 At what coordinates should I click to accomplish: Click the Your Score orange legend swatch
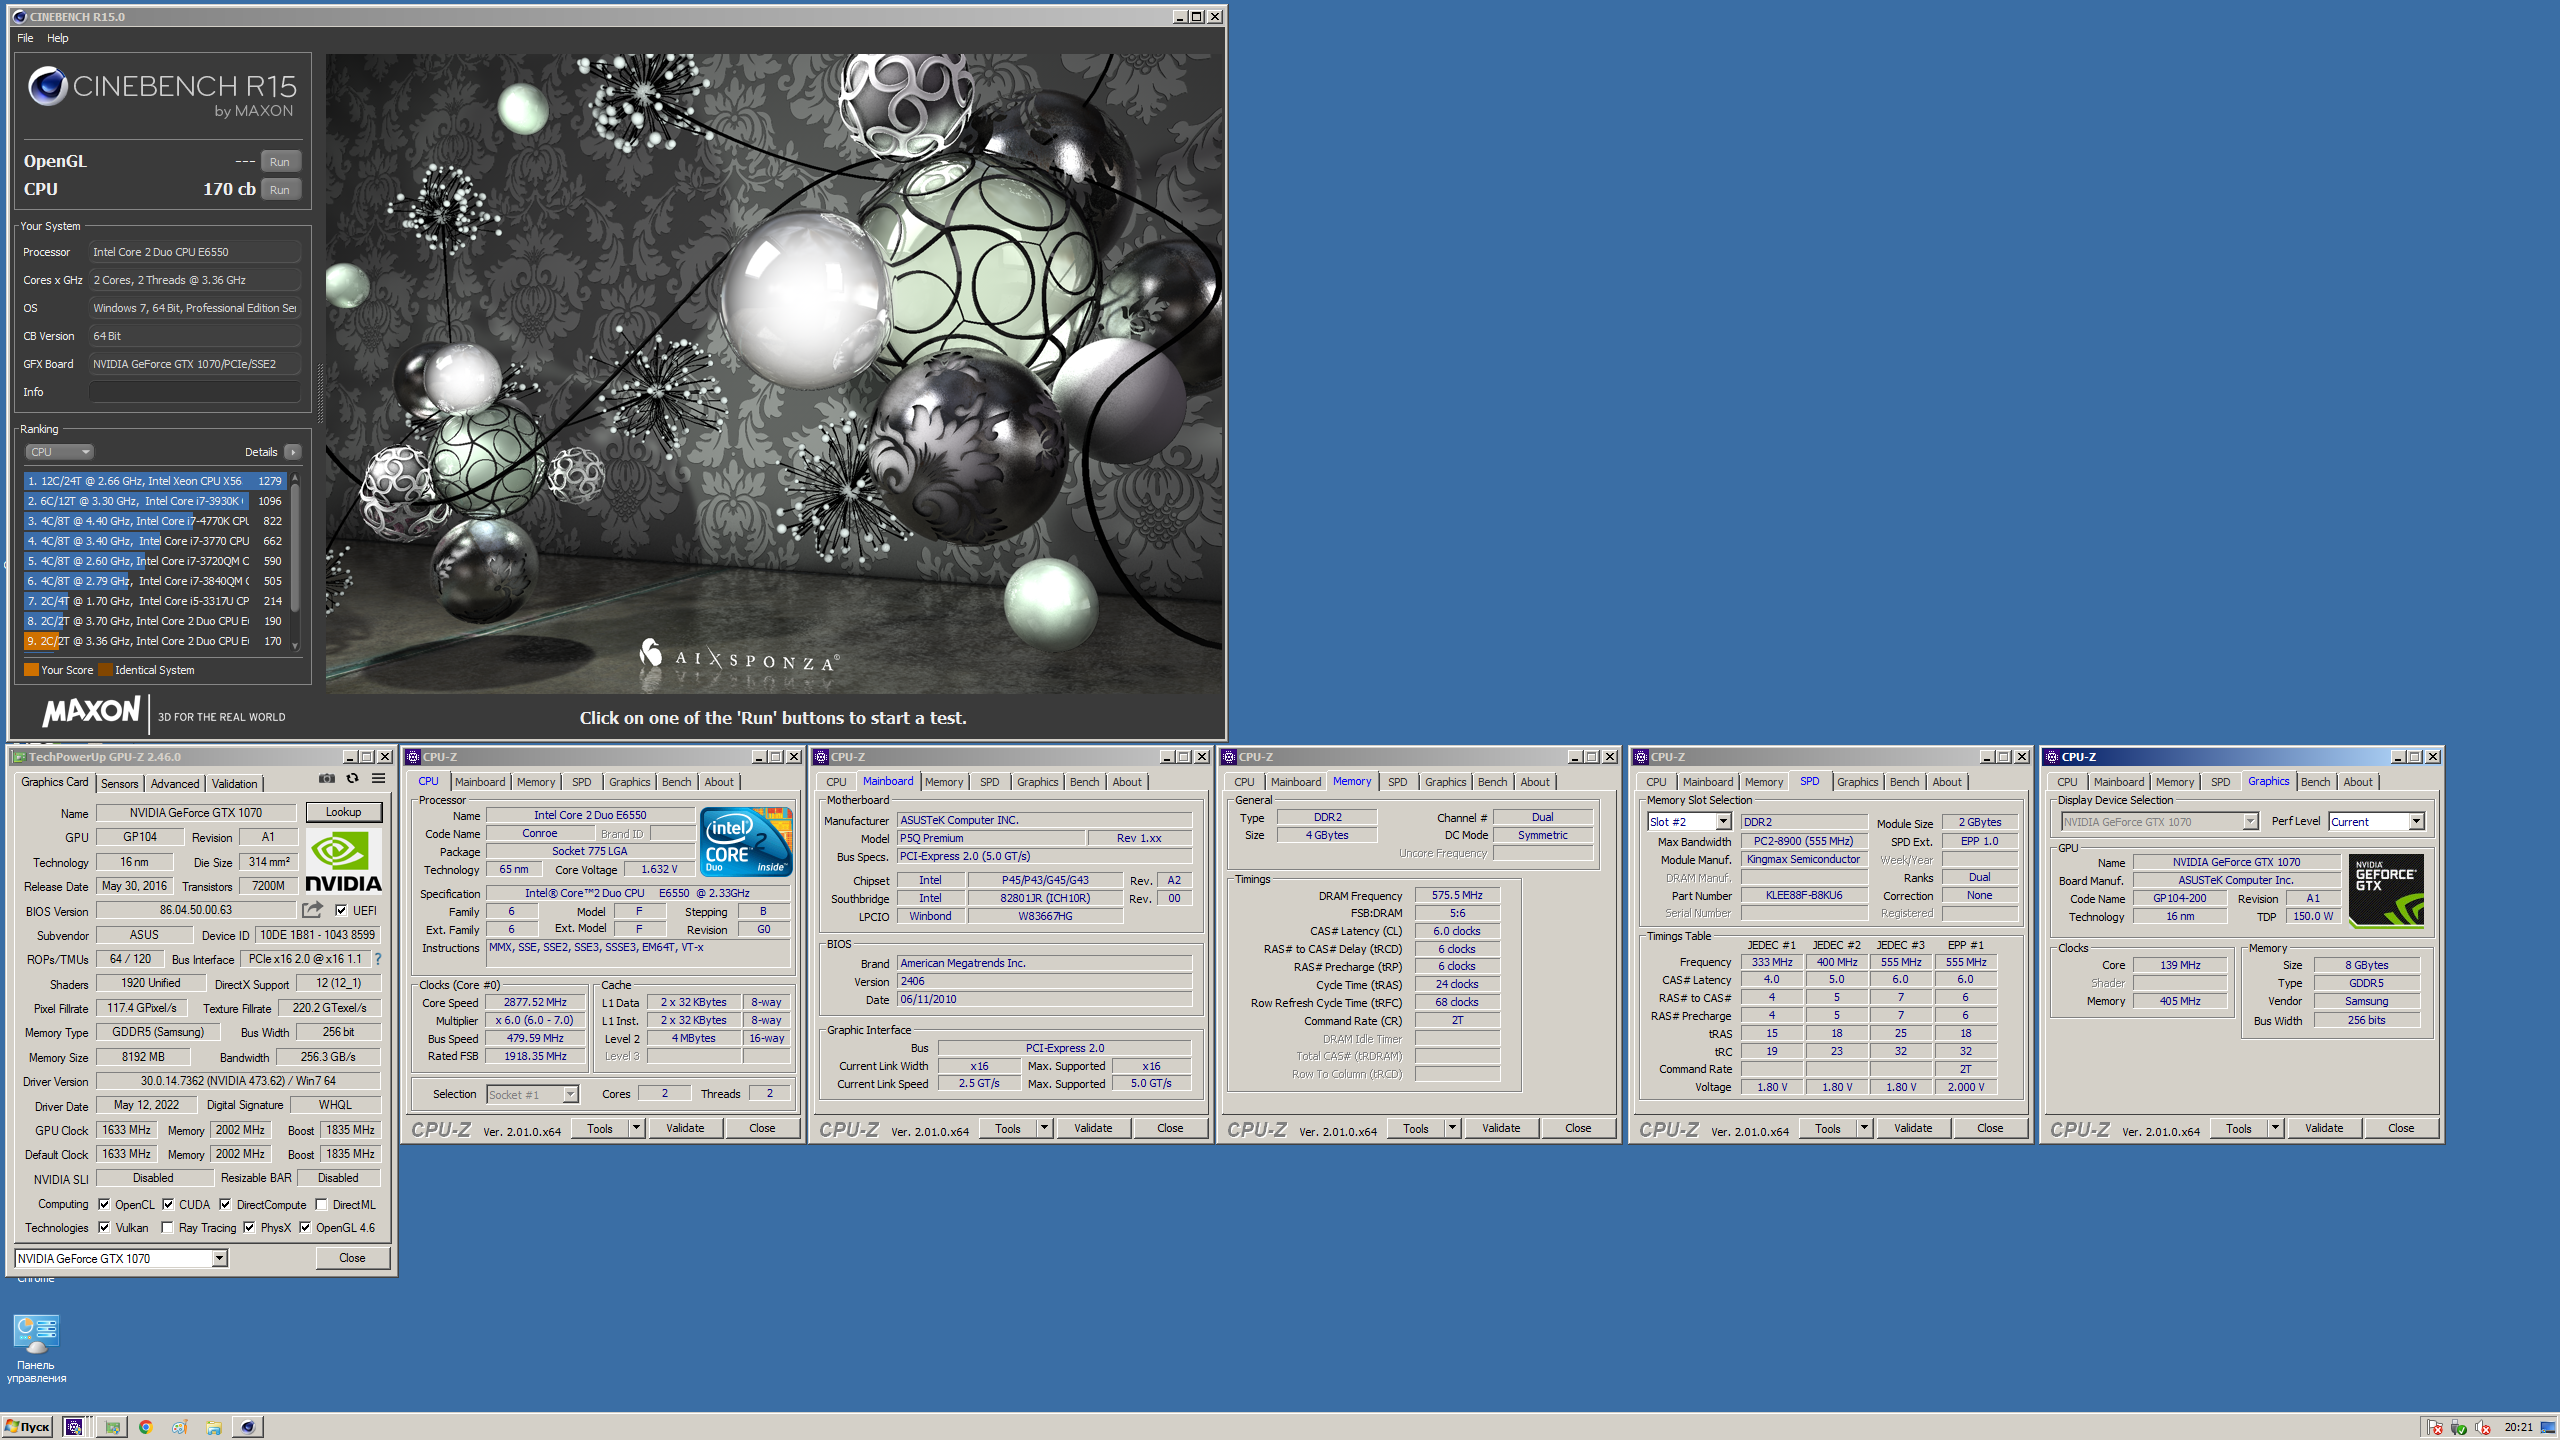tap(31, 670)
